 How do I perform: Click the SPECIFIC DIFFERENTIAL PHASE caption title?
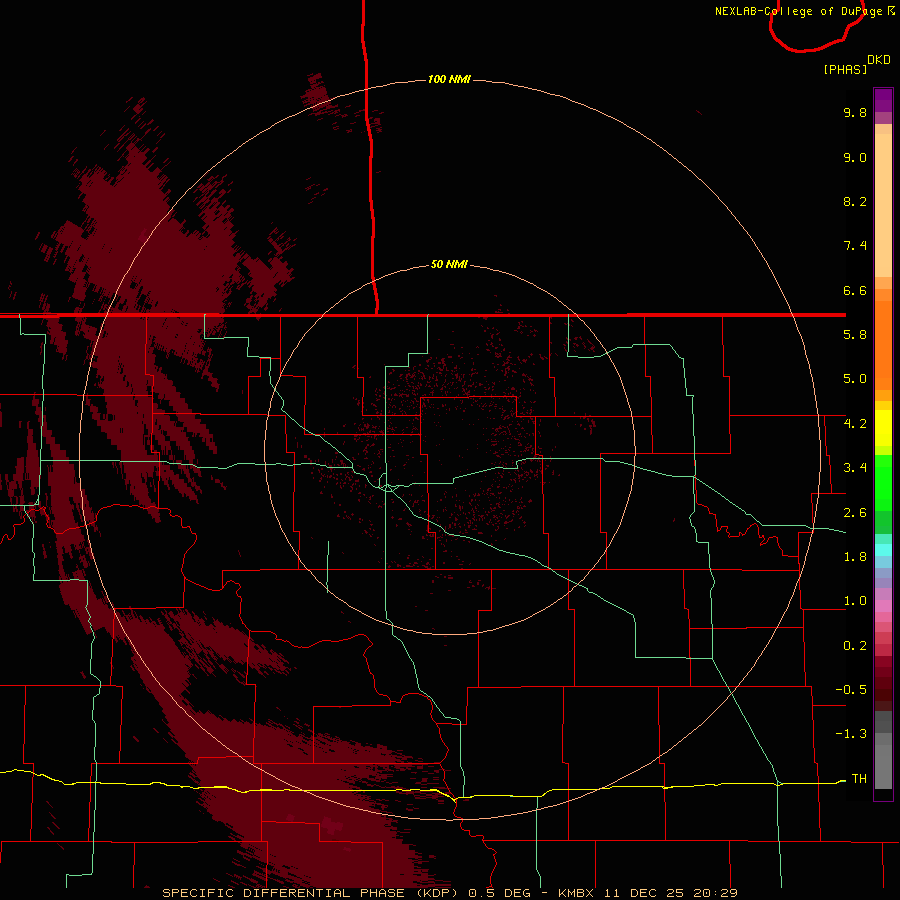284,893
